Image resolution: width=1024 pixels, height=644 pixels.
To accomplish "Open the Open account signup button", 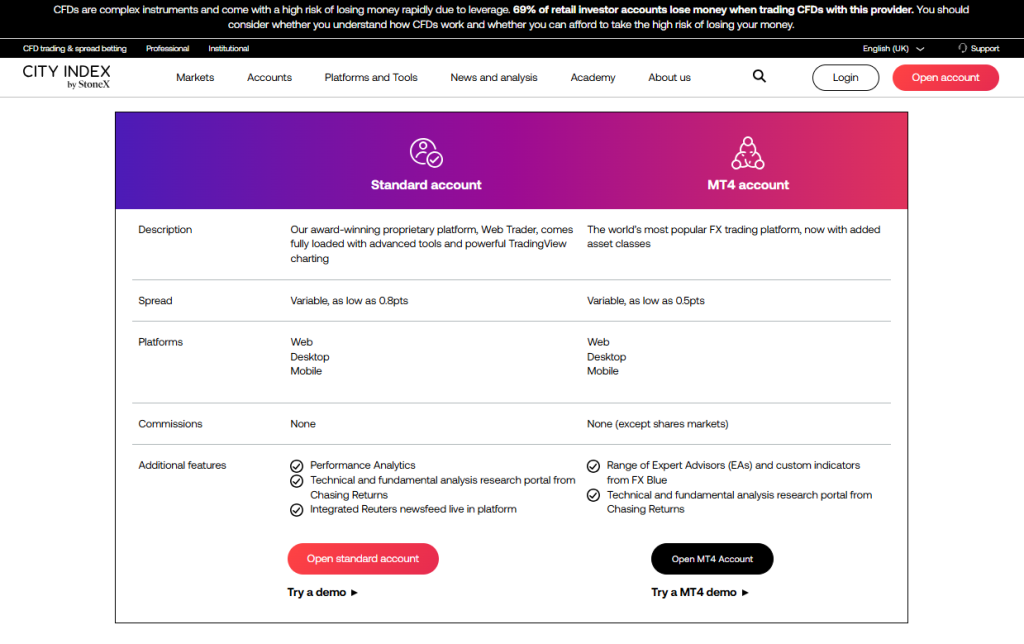I will click(x=945, y=77).
